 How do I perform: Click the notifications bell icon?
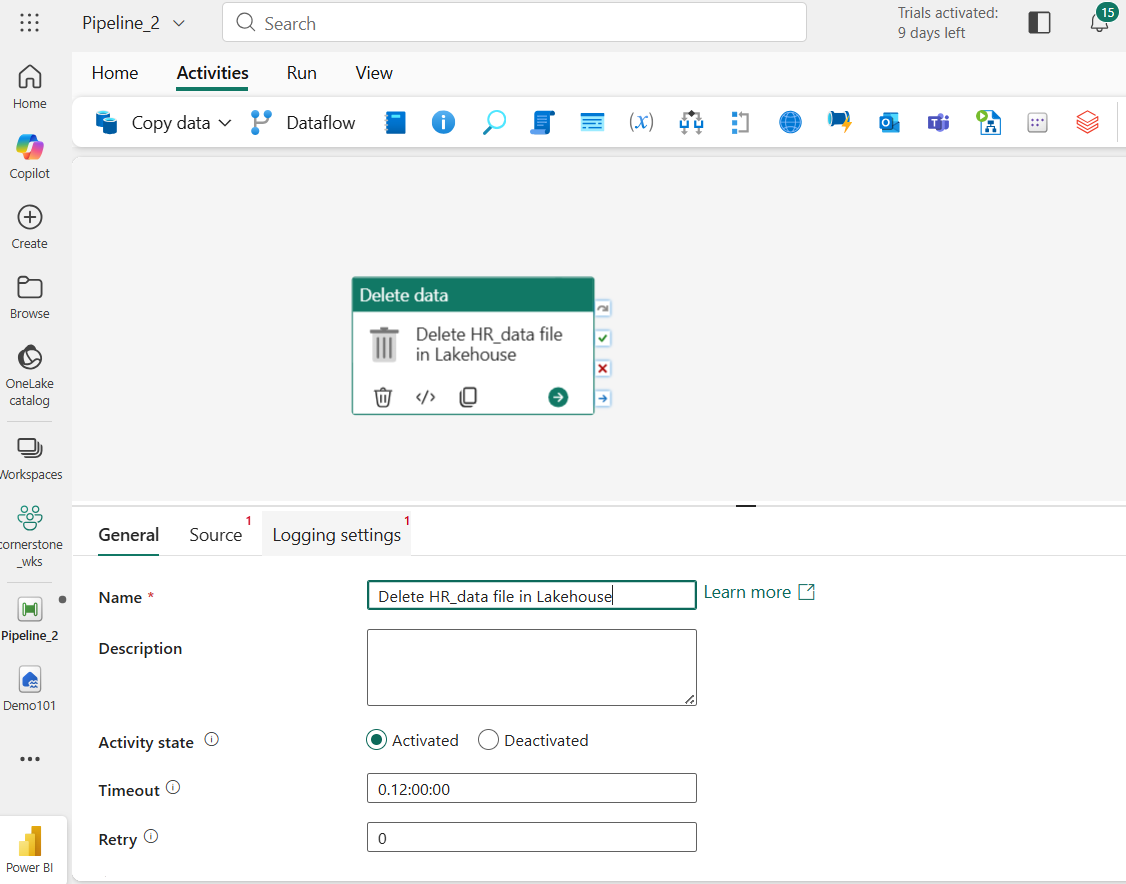(1099, 22)
